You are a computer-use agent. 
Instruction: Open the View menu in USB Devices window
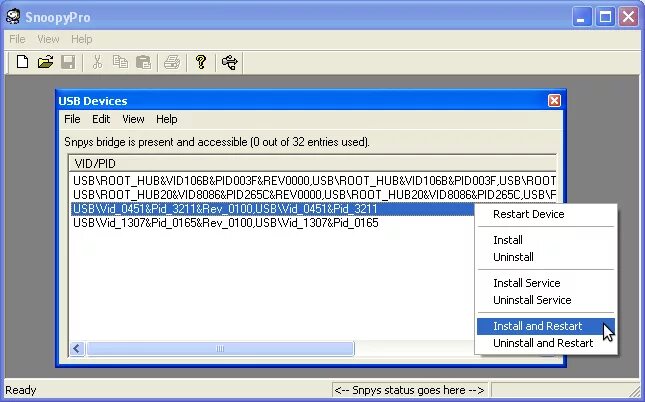pos(133,119)
